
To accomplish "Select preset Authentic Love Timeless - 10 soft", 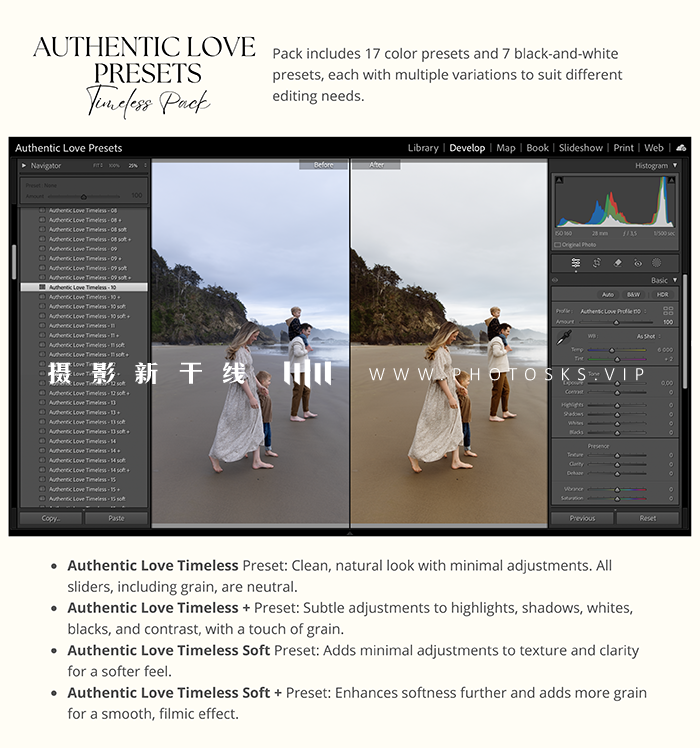I will tap(84, 307).
